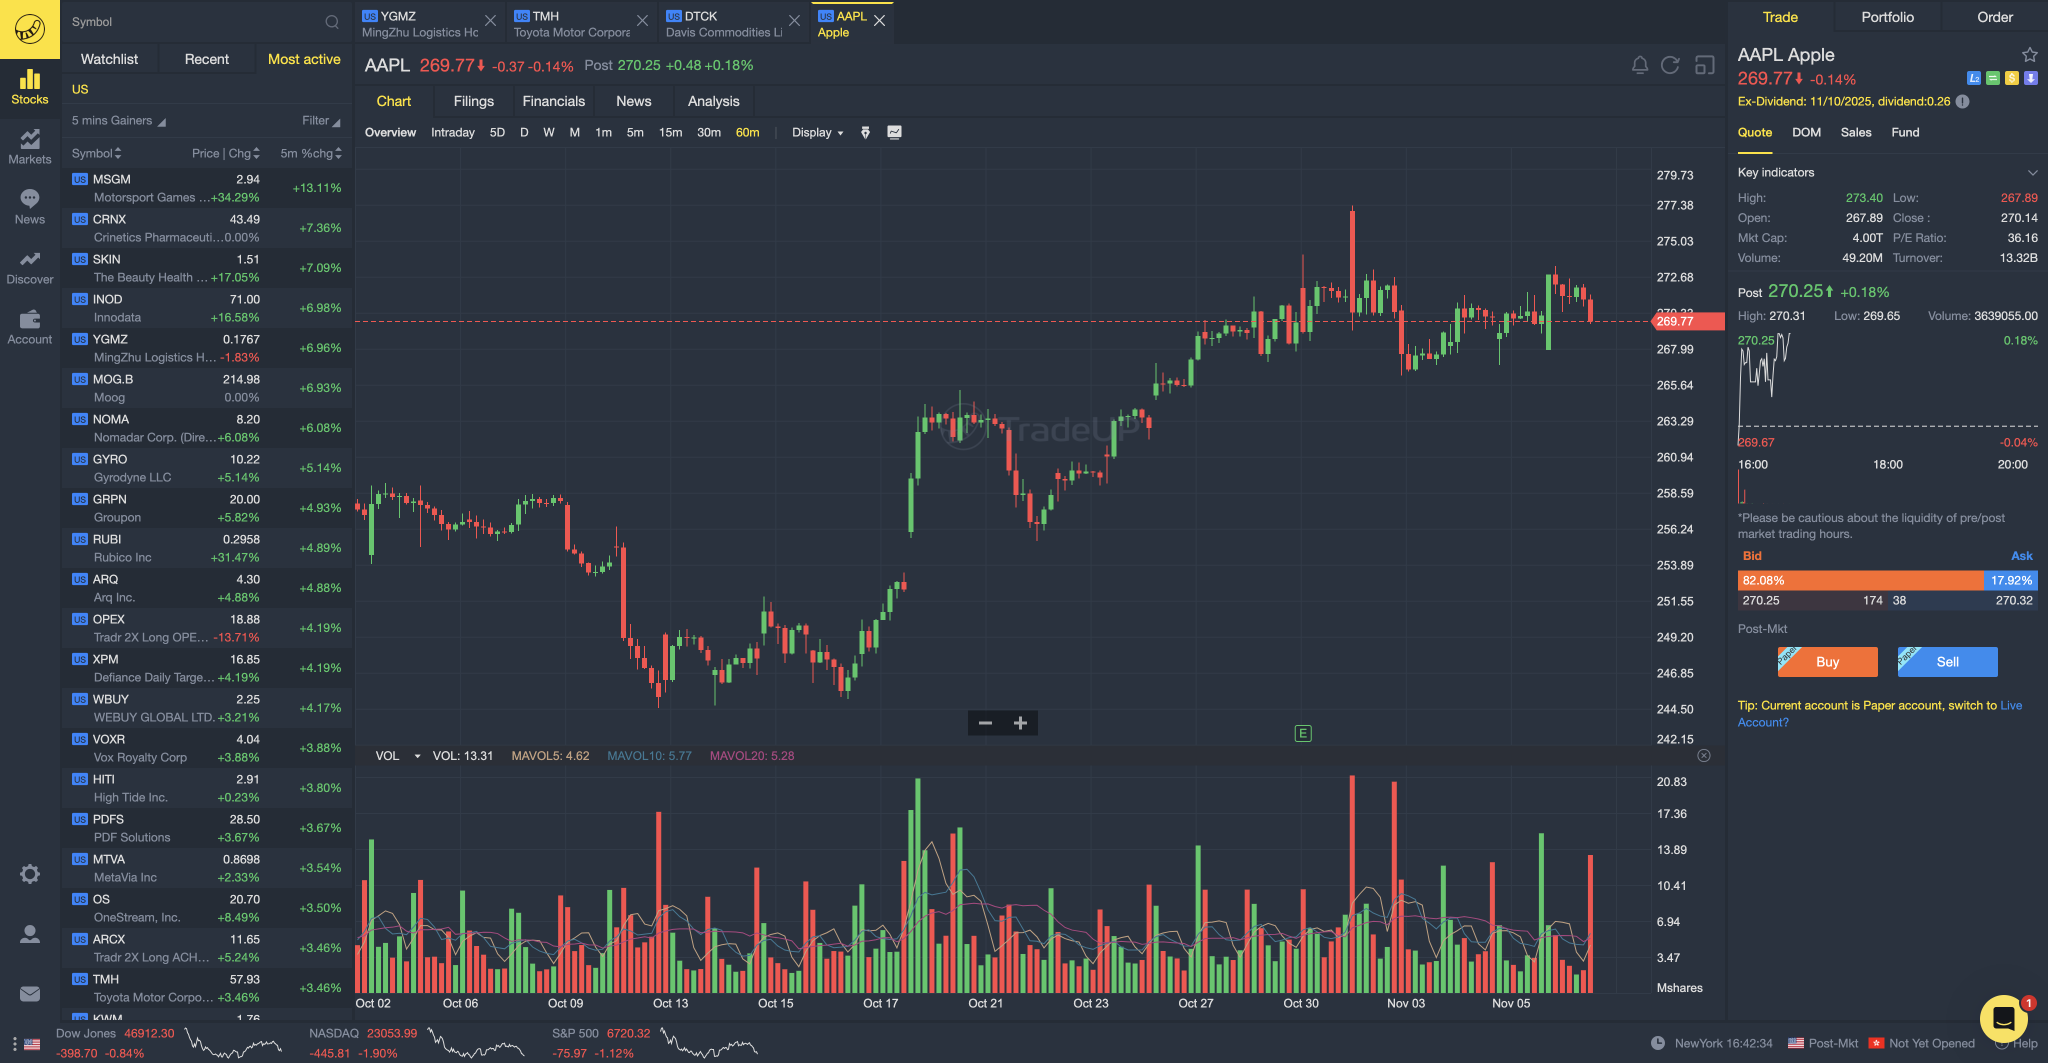Click the zoom-in control on the chart
The height and width of the screenshot is (1063, 2048).
(x=1020, y=722)
